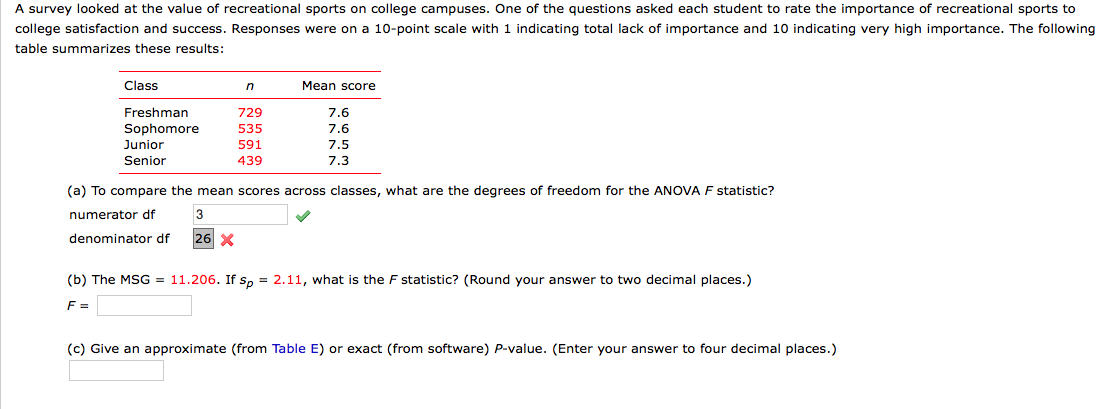This screenshot has width=1117, height=409.
Task: Focus the P-value answer box in part (c)
Action: (116, 371)
